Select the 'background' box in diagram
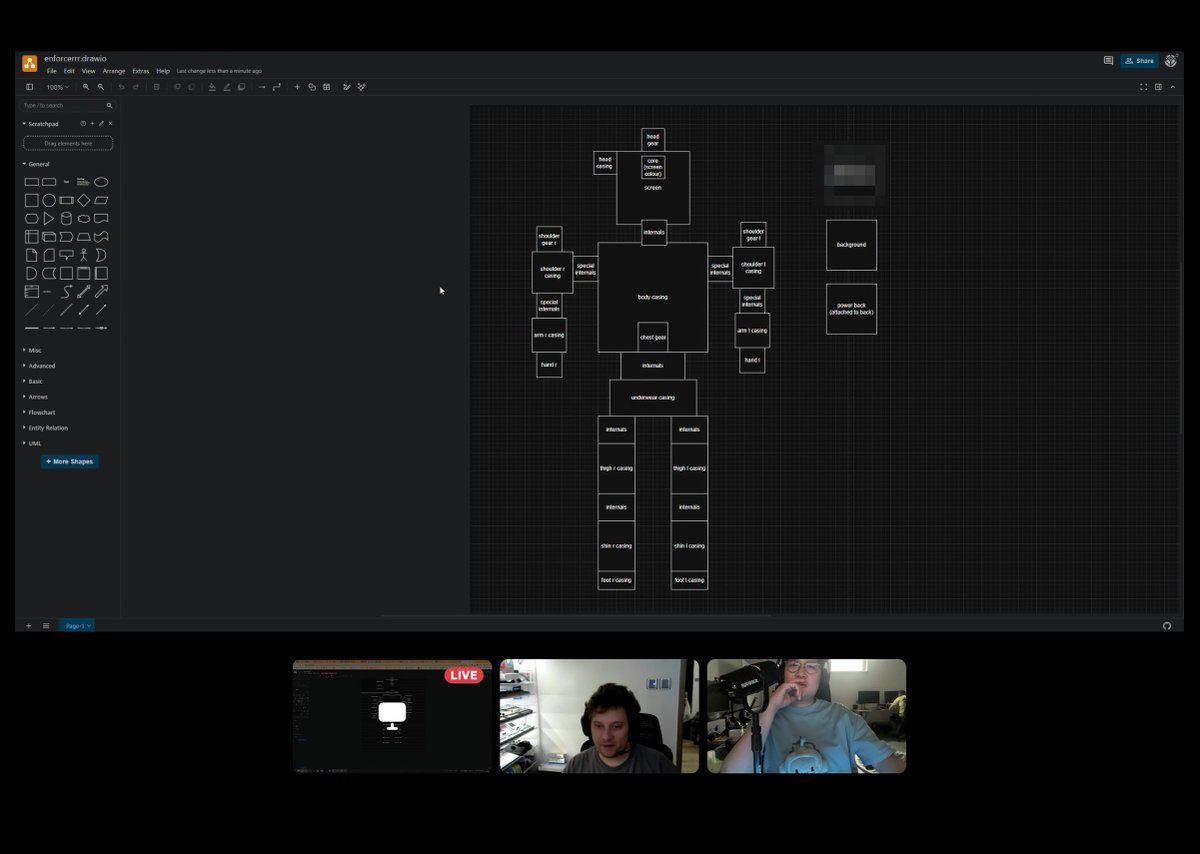This screenshot has height=854, width=1200. [851, 245]
